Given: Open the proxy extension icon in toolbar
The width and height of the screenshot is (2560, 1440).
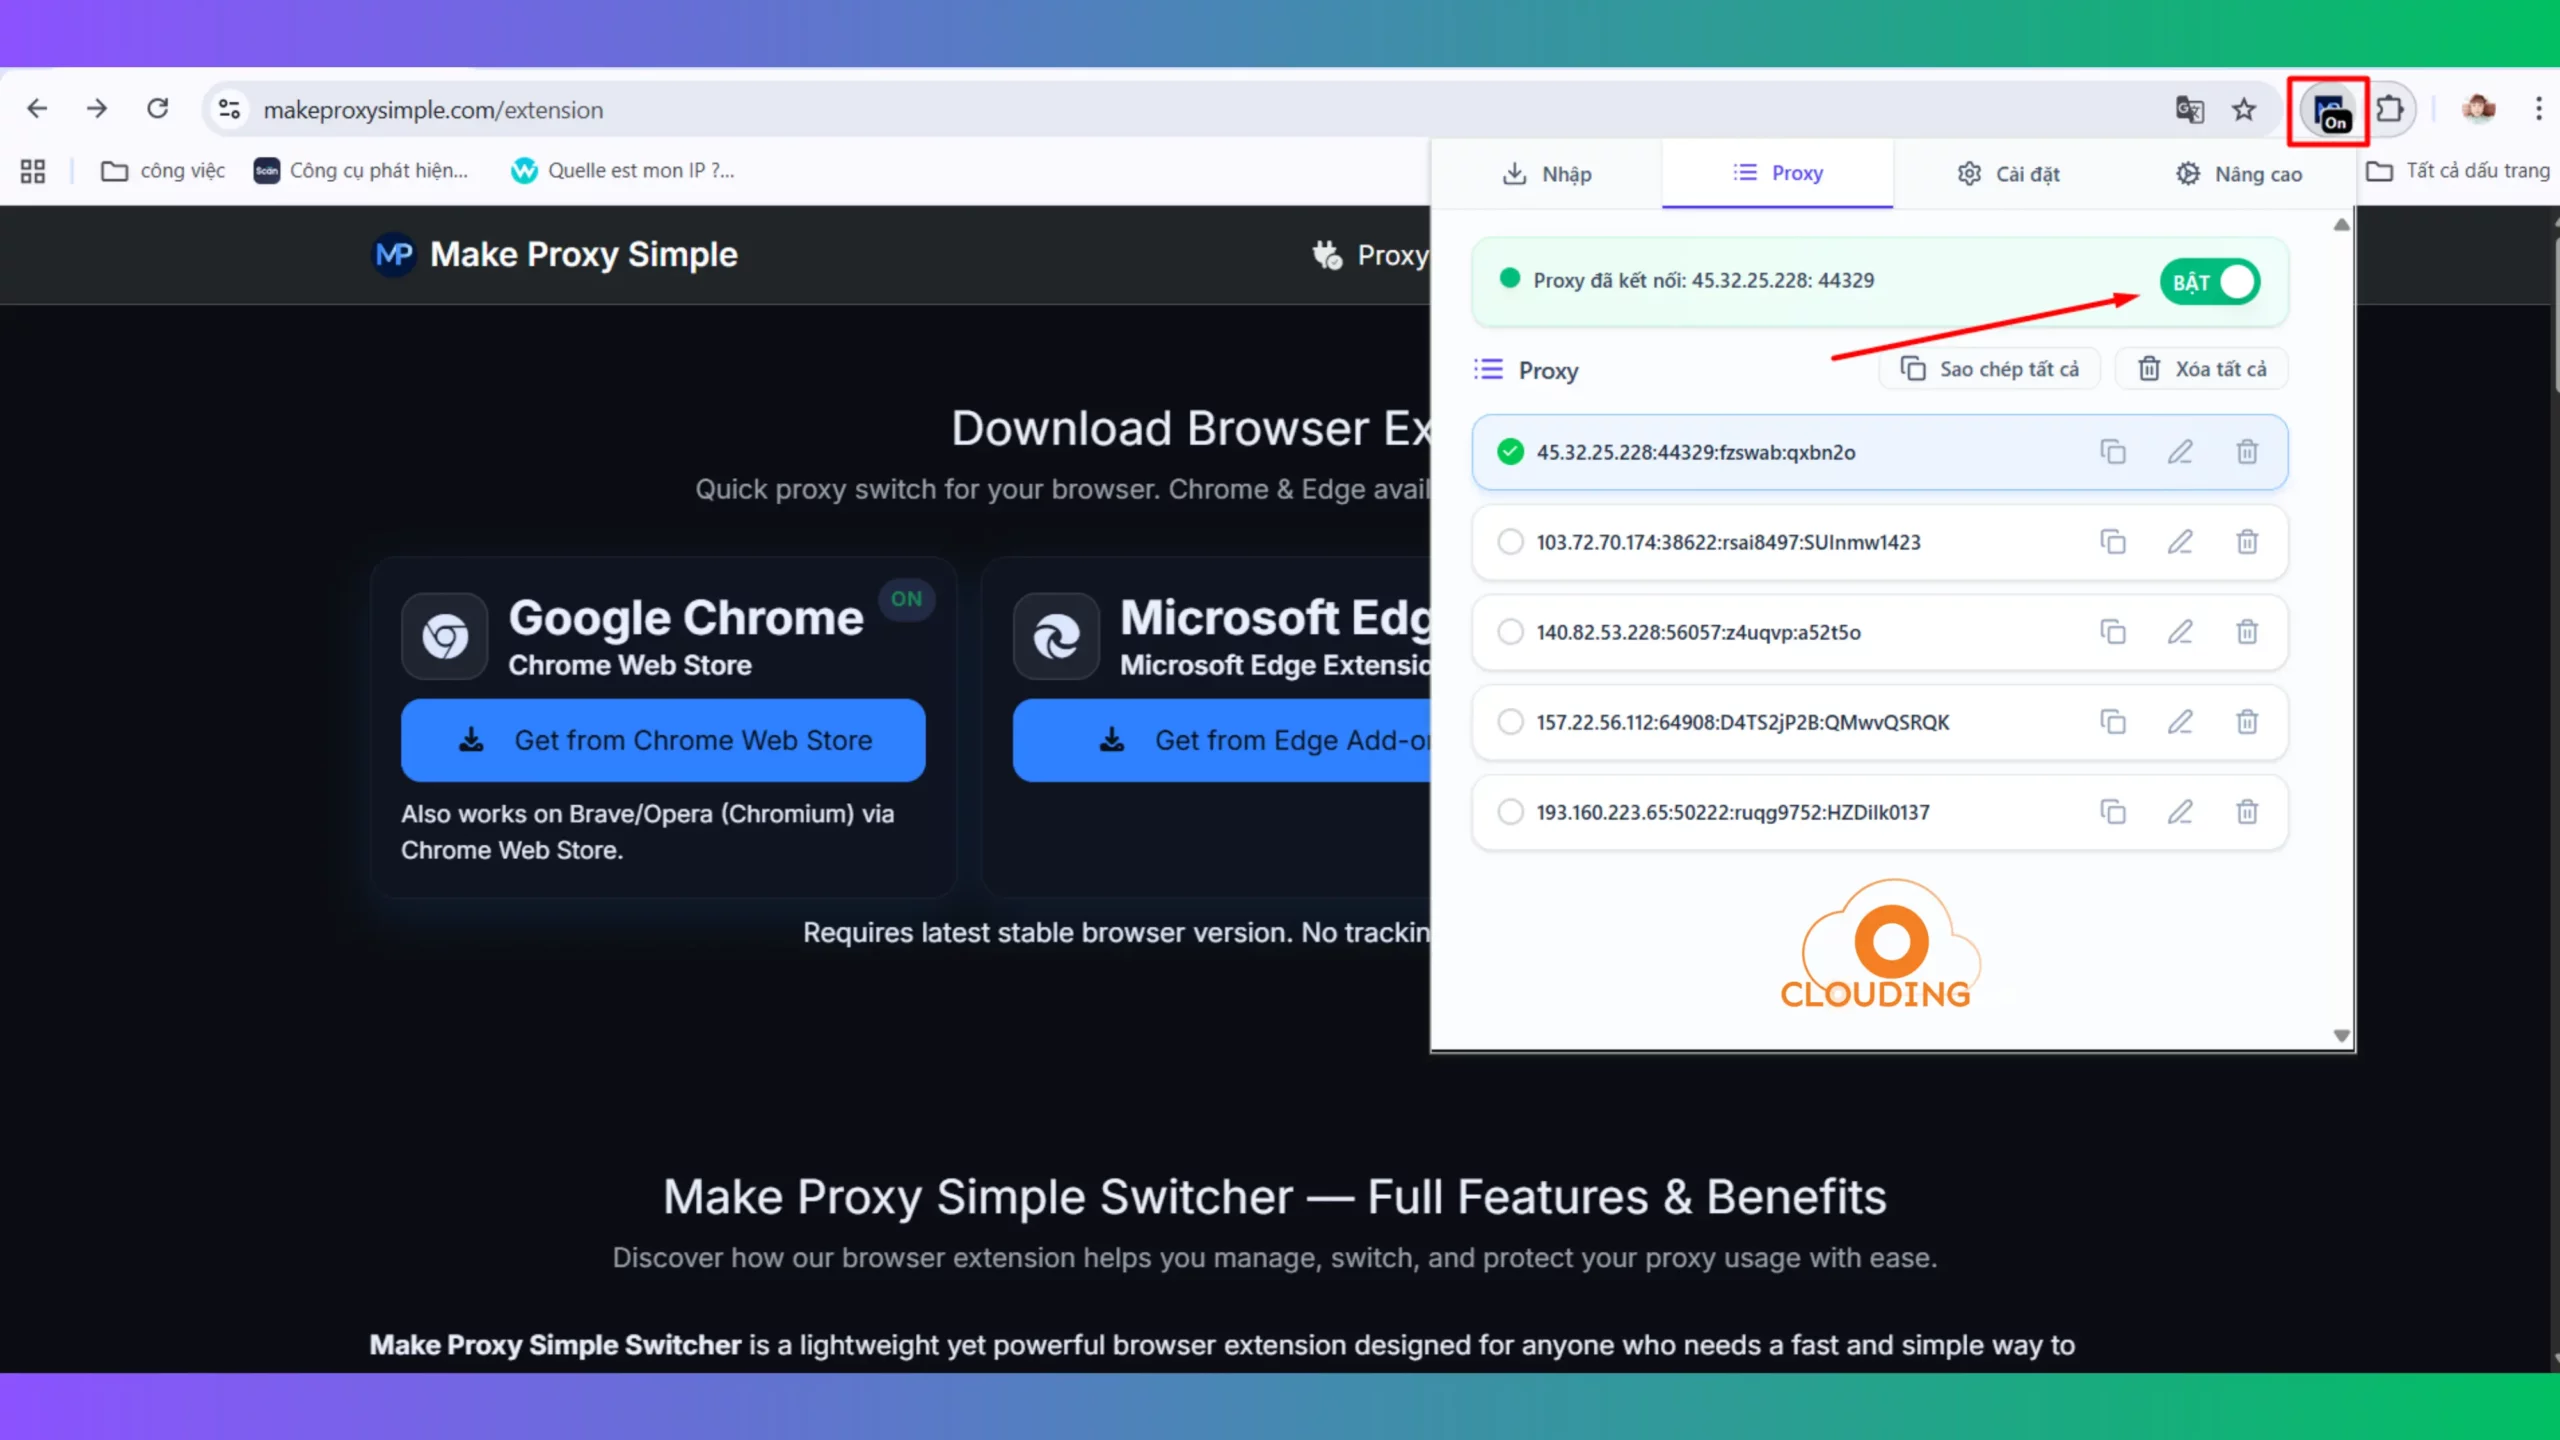Looking at the screenshot, I should coord(2328,110).
